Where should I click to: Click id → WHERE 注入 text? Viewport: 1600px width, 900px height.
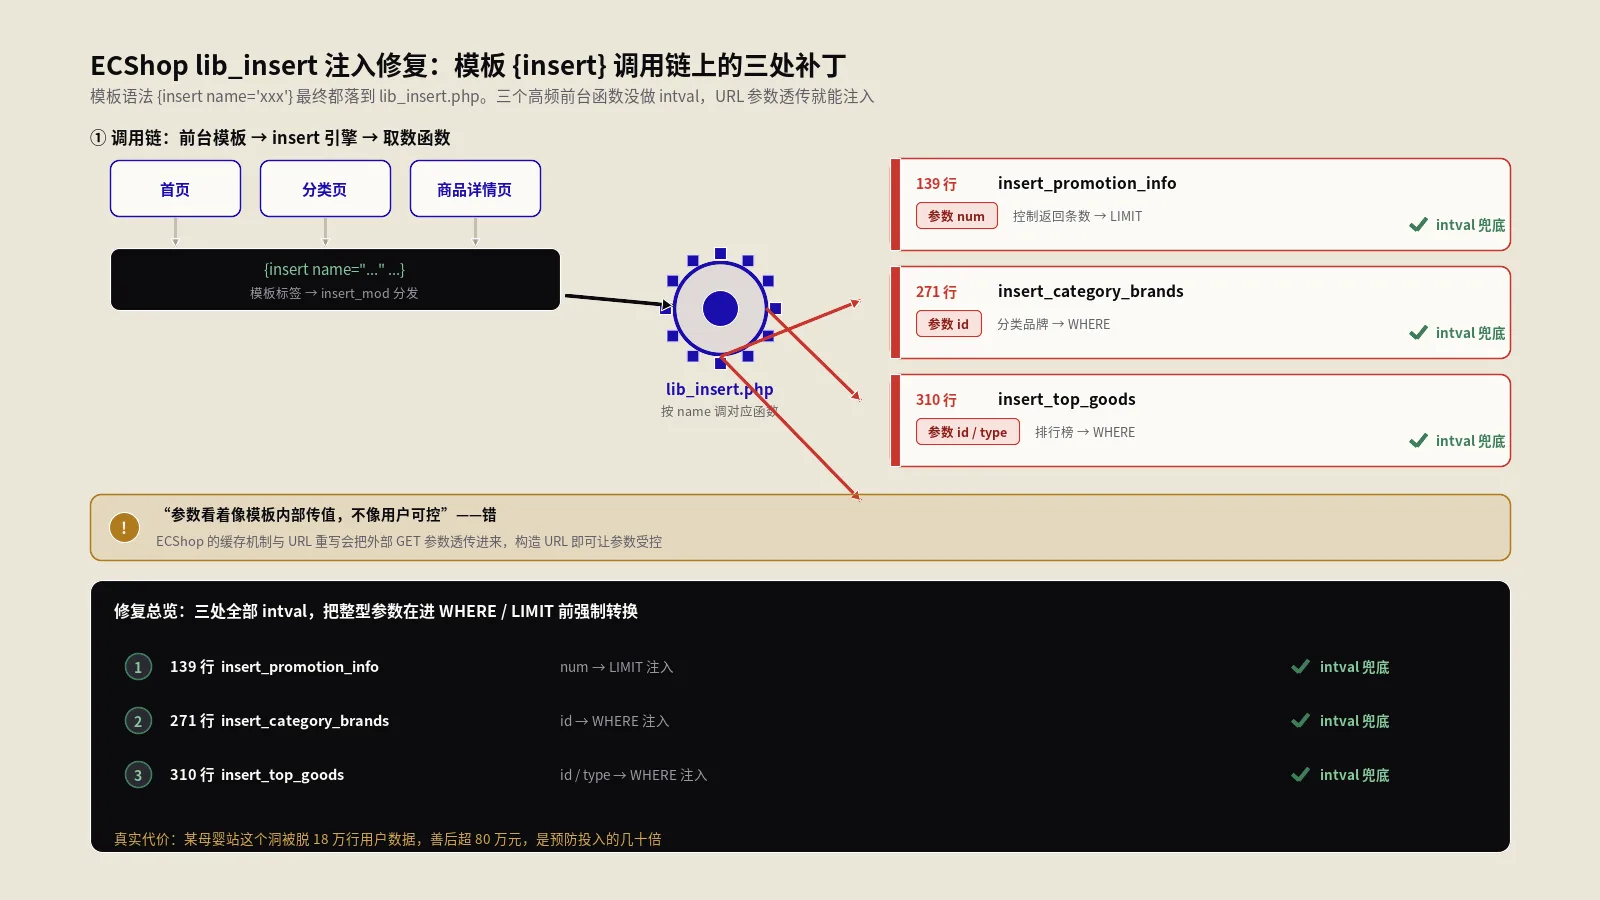(x=614, y=721)
